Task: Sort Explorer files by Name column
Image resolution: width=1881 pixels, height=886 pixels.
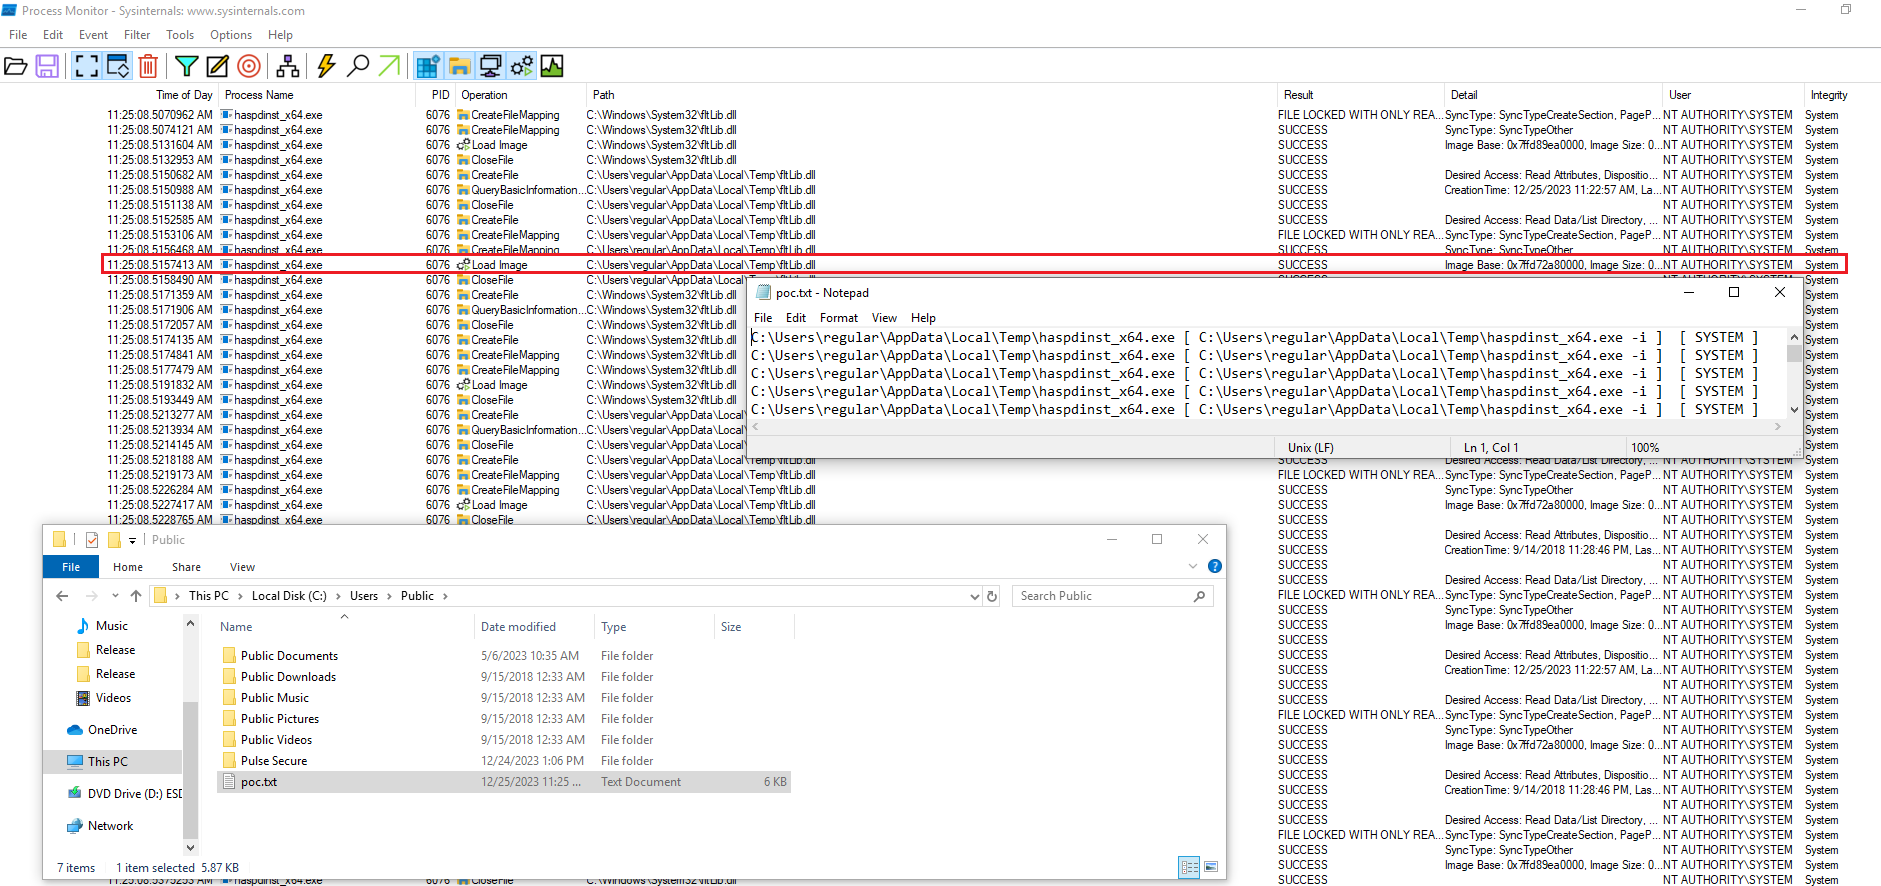Action: click(x=236, y=627)
